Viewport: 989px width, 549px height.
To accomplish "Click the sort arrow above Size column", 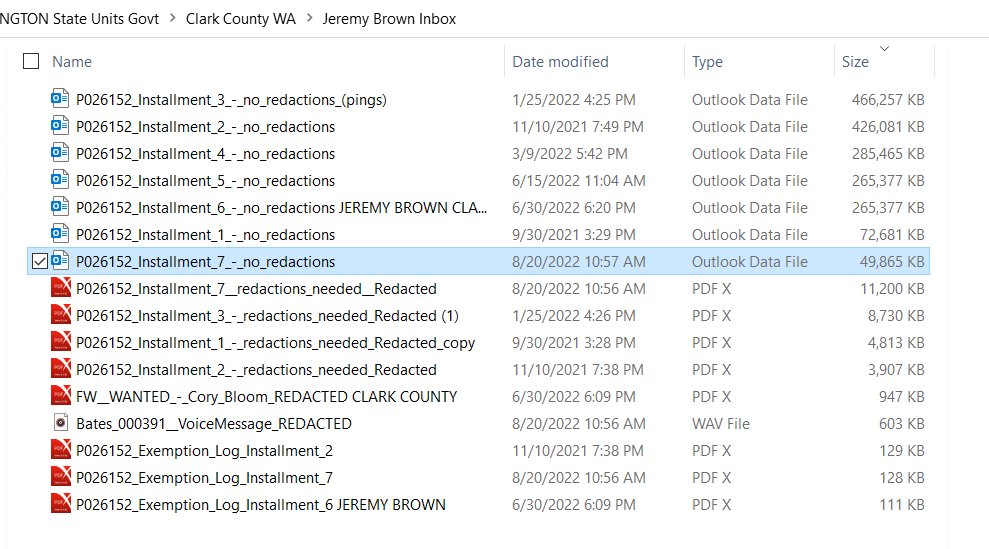I will click(x=884, y=48).
